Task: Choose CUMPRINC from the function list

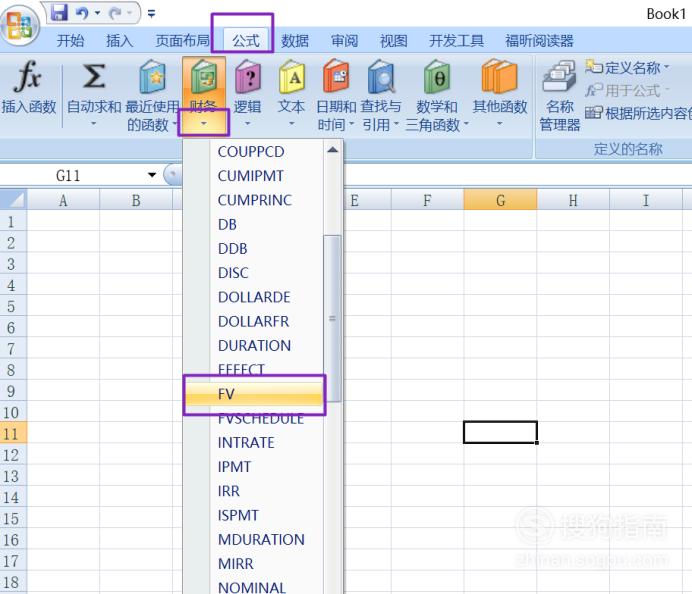Action: 253,200
